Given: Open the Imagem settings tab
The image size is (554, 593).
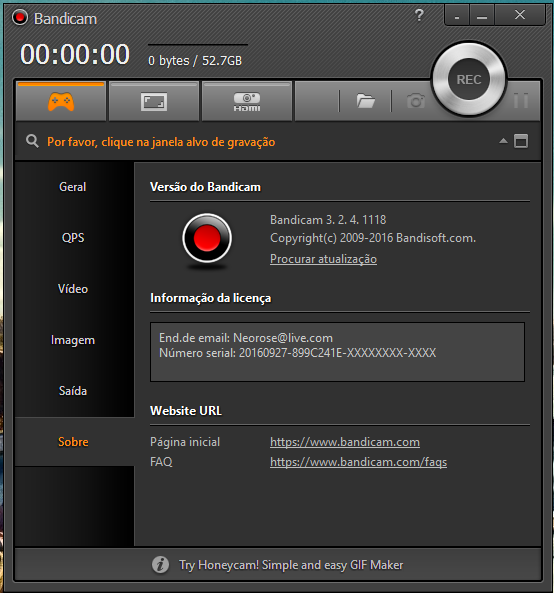Looking at the screenshot, I should click(73, 340).
